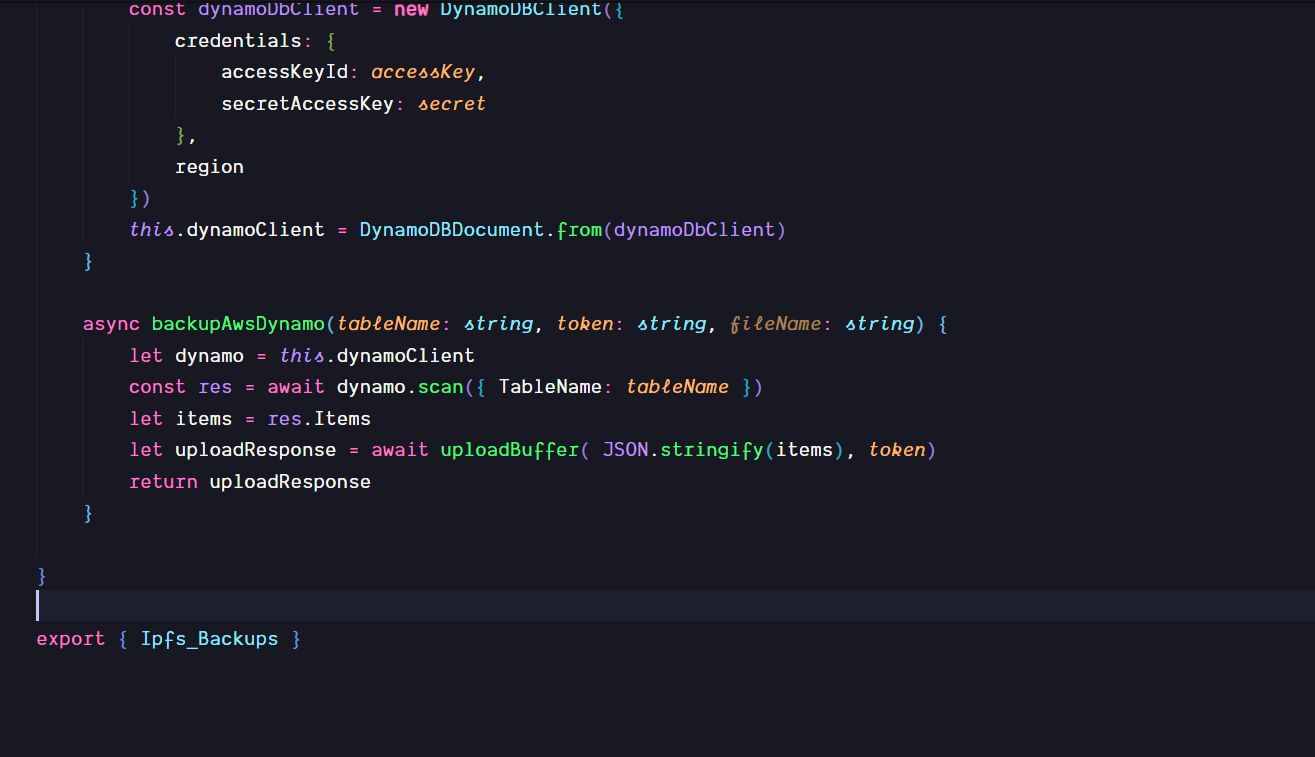Click the 'dynamoDbClient' argument inside from()
Image resolution: width=1315 pixels, height=757 pixels.
pyautogui.click(x=695, y=230)
